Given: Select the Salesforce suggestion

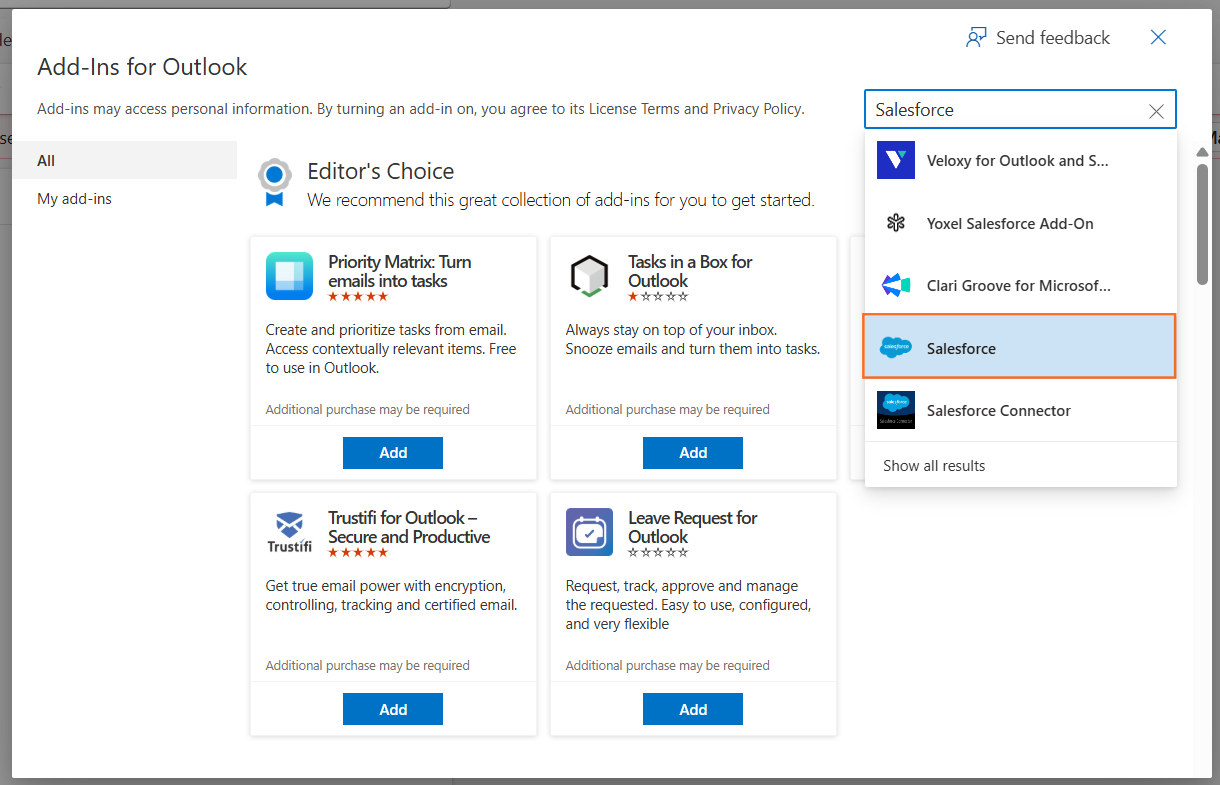Looking at the screenshot, I should tap(1020, 347).
